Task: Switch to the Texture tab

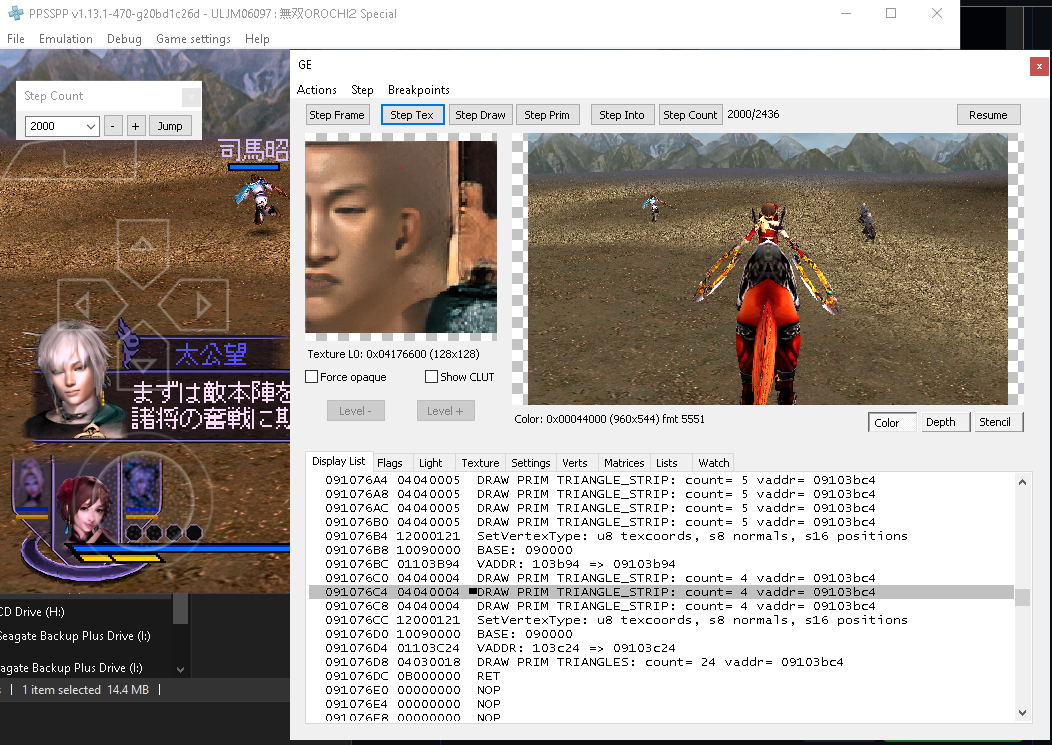Action: 479,462
